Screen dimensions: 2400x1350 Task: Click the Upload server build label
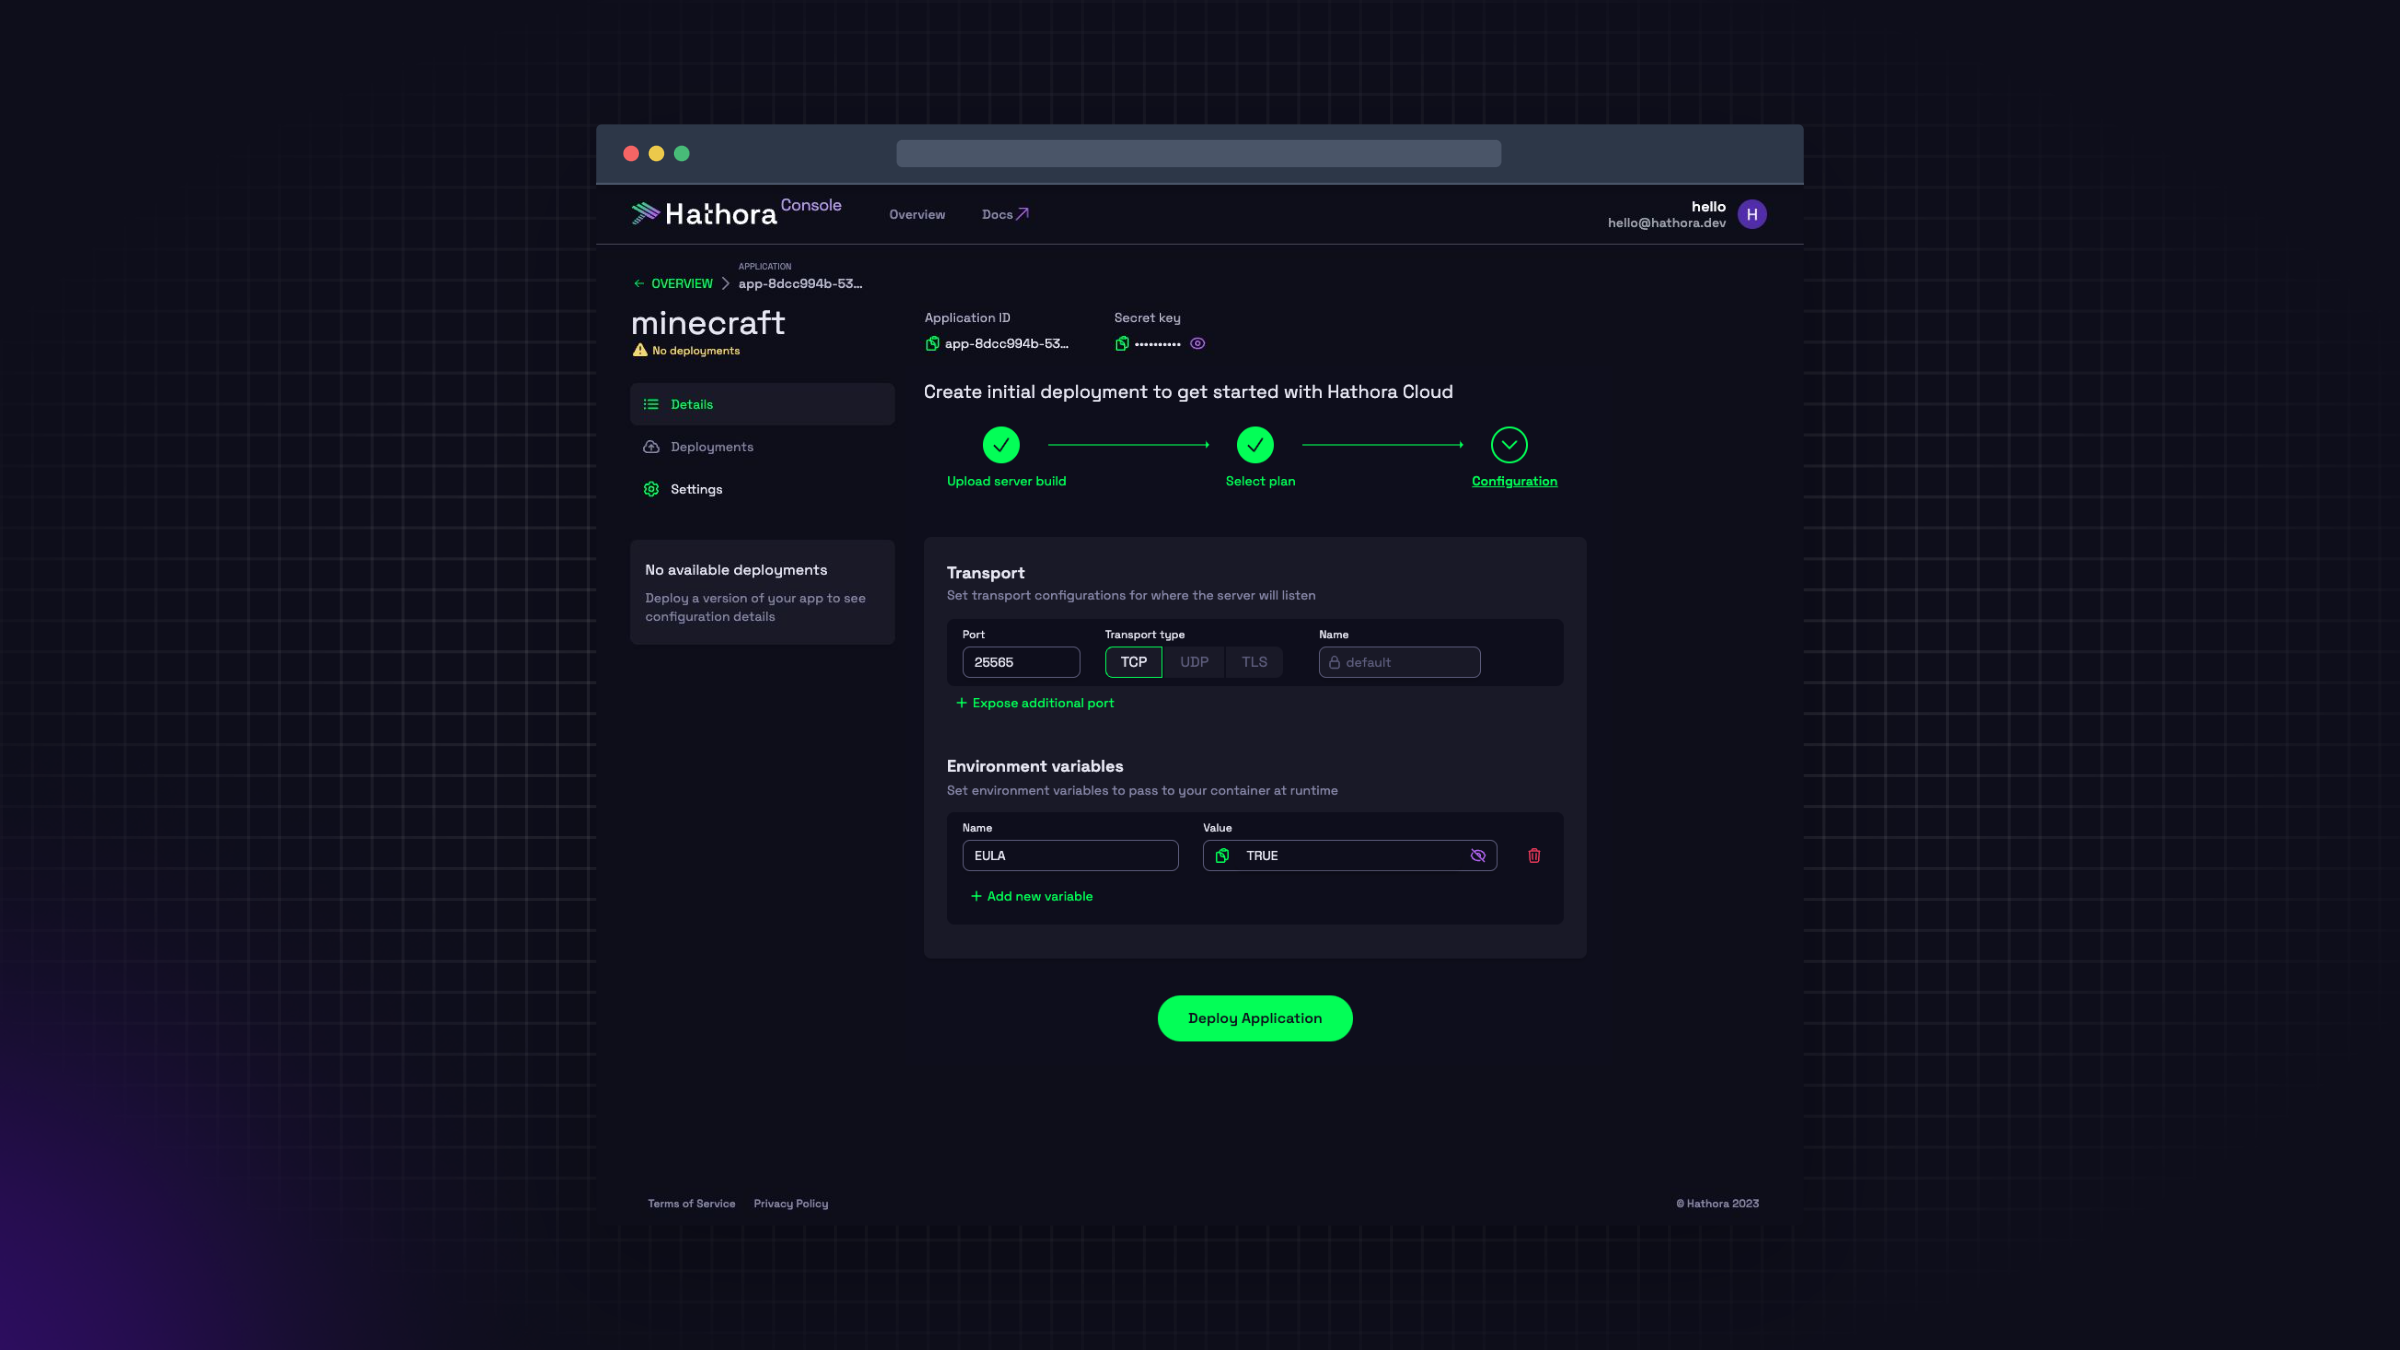point(1006,482)
